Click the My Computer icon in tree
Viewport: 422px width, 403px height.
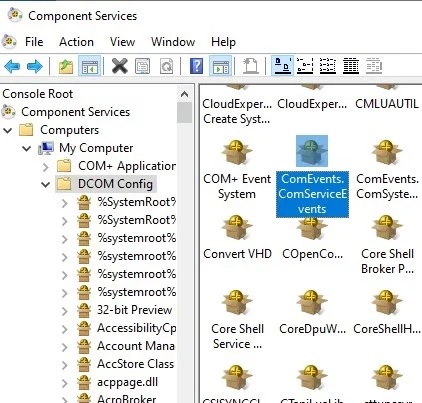coord(46,148)
